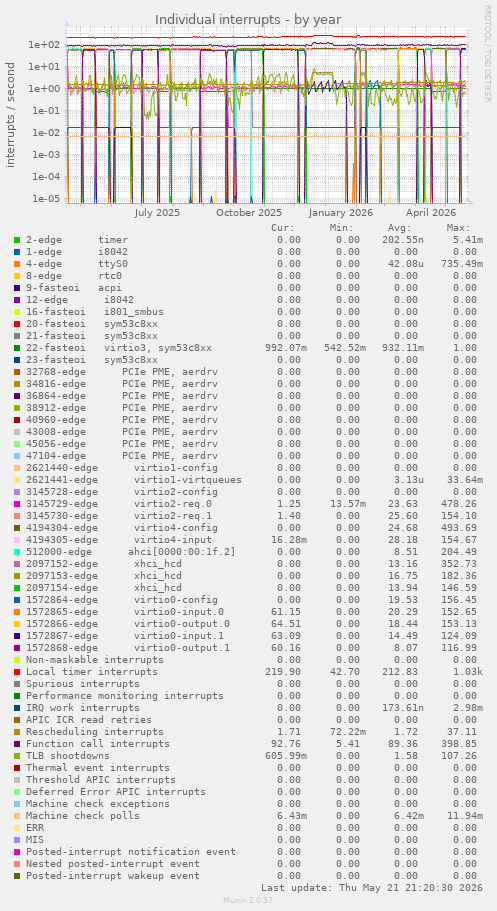Click the Munin 2.0.57 footer text

coord(248,901)
